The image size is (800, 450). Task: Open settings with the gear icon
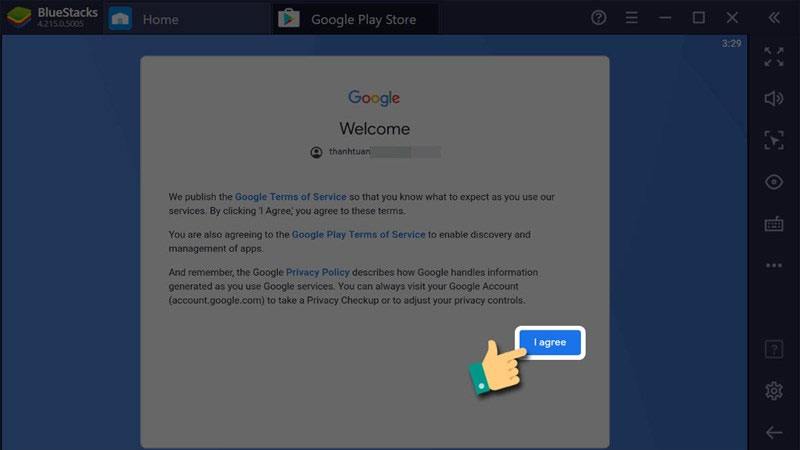tap(774, 391)
